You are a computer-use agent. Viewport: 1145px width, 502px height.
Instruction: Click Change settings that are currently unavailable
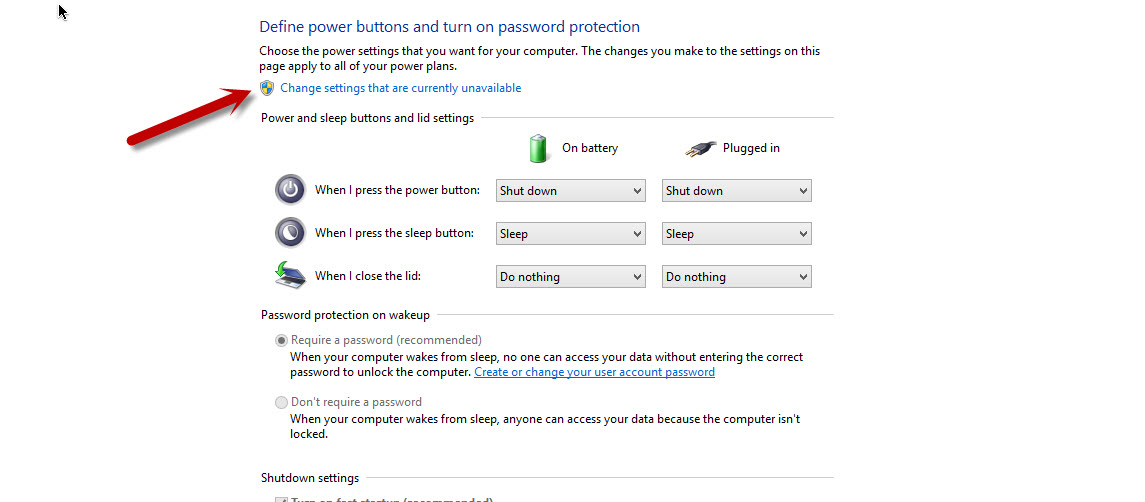(x=401, y=88)
